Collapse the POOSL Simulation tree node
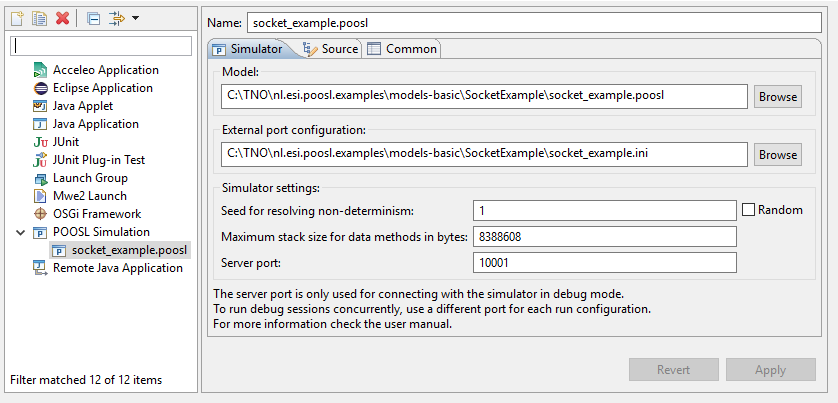Viewport: 838px width, 403px height. (x=21, y=232)
